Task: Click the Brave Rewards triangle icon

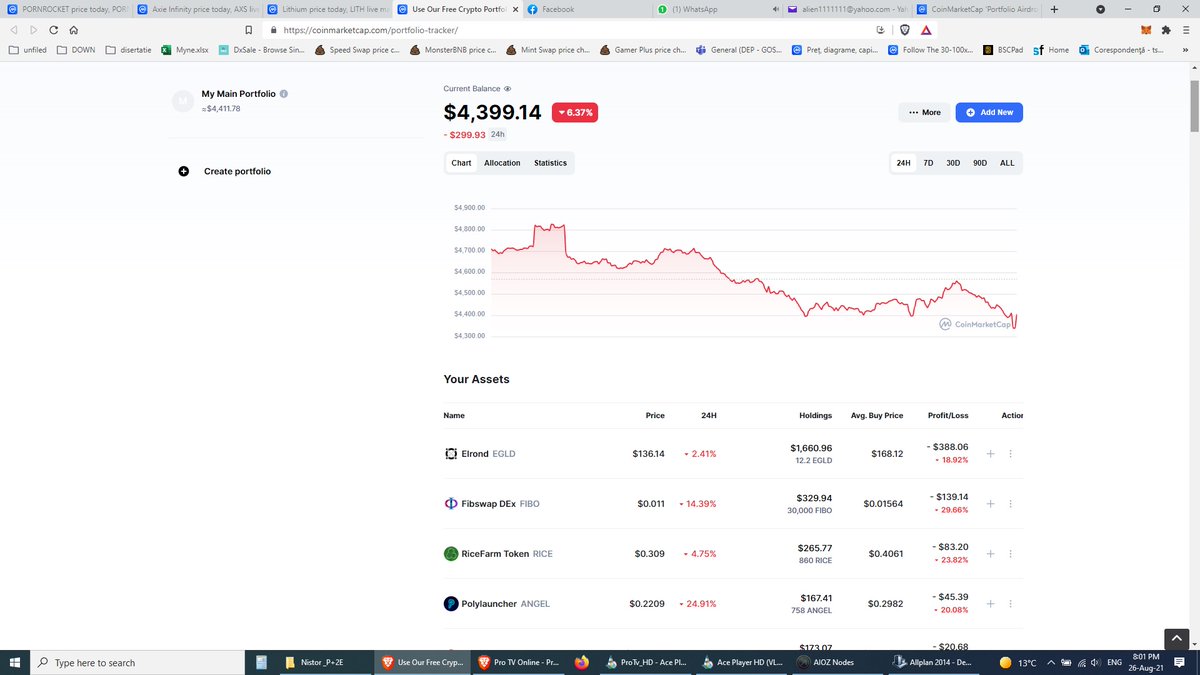Action: [926, 30]
